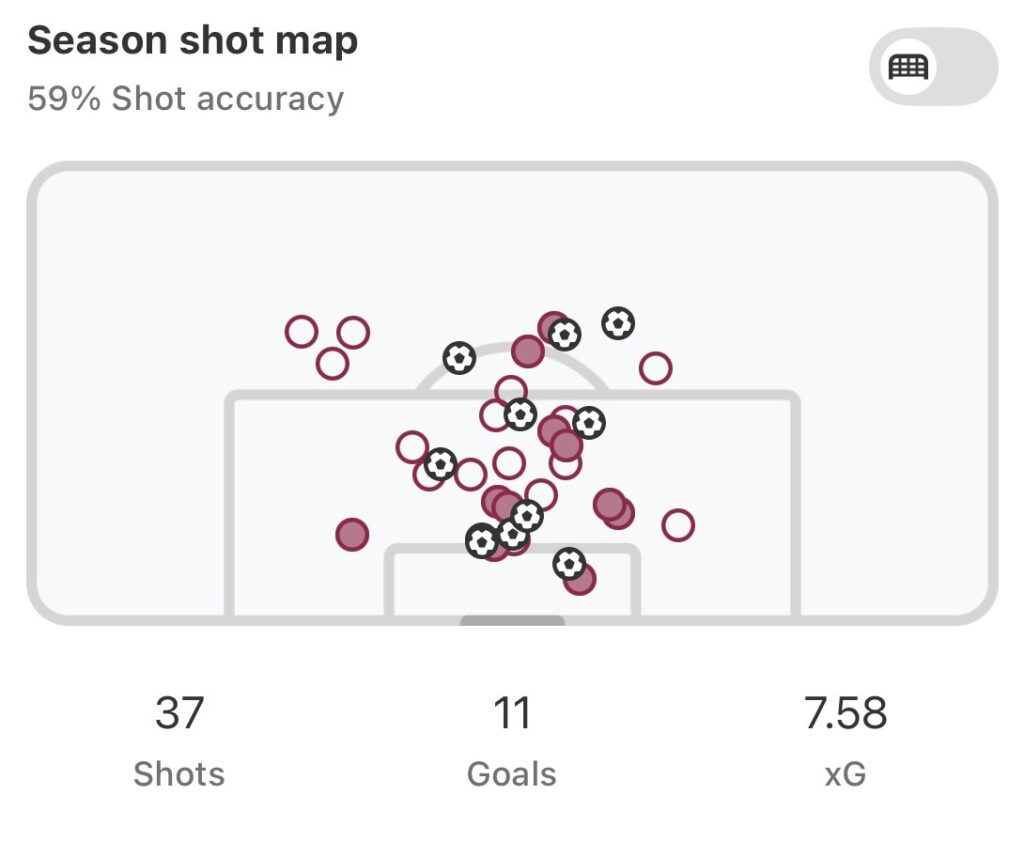Image resolution: width=1024 pixels, height=842 pixels.
Task: Tap the 59% Shot accuracy text
Action: (x=186, y=99)
